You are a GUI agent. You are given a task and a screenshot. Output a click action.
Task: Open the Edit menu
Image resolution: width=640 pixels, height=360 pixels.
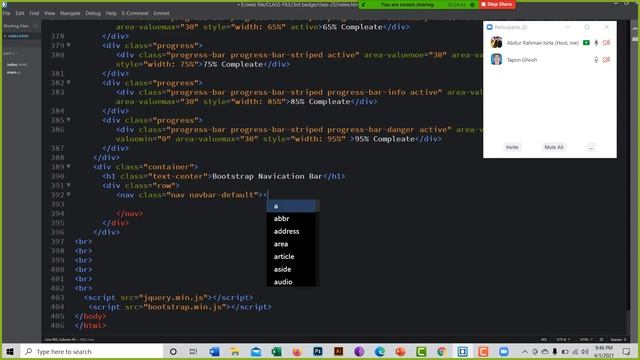tap(20, 13)
